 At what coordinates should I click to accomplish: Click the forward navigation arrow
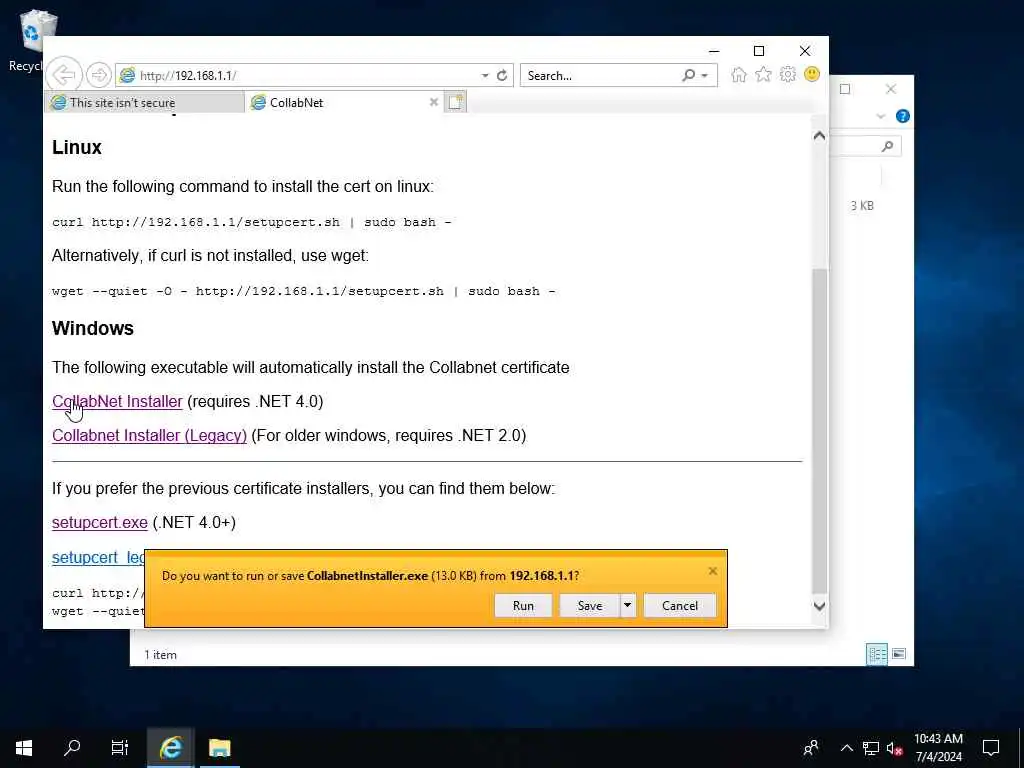coord(99,75)
